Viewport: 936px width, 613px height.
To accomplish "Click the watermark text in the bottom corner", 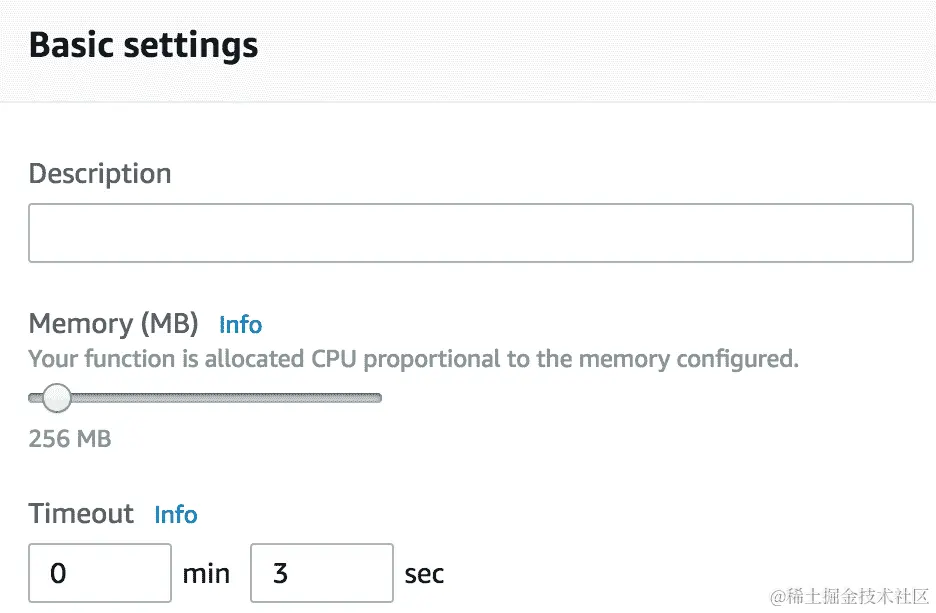I will click(x=848, y=596).
